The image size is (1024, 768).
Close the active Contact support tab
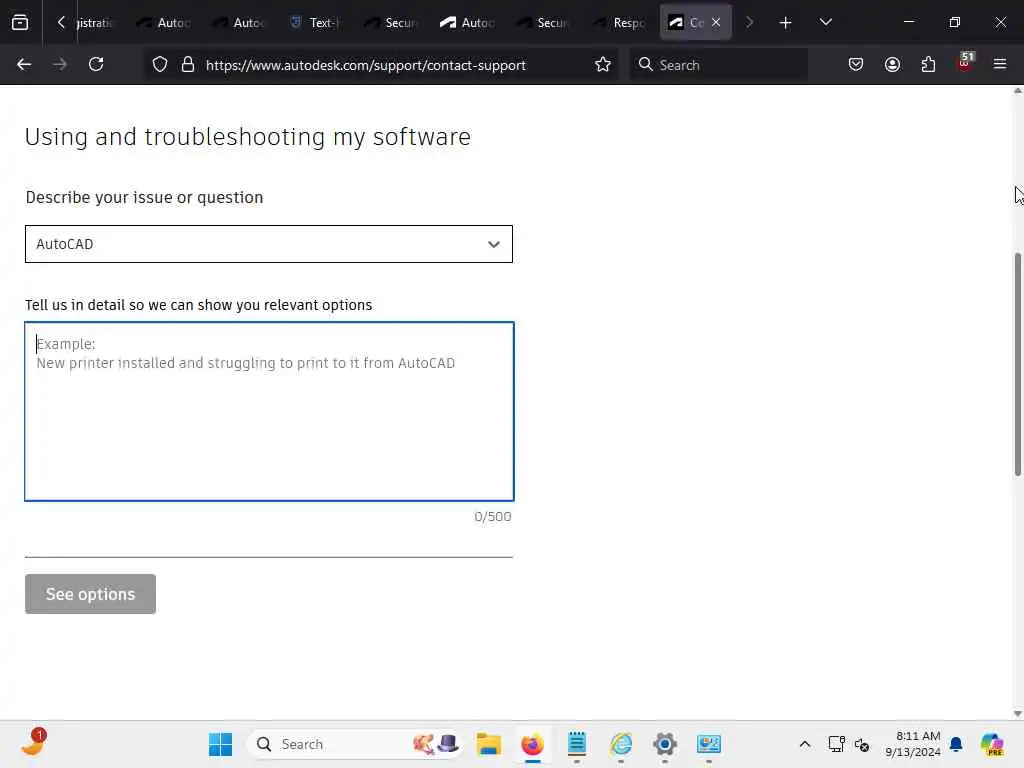(716, 22)
